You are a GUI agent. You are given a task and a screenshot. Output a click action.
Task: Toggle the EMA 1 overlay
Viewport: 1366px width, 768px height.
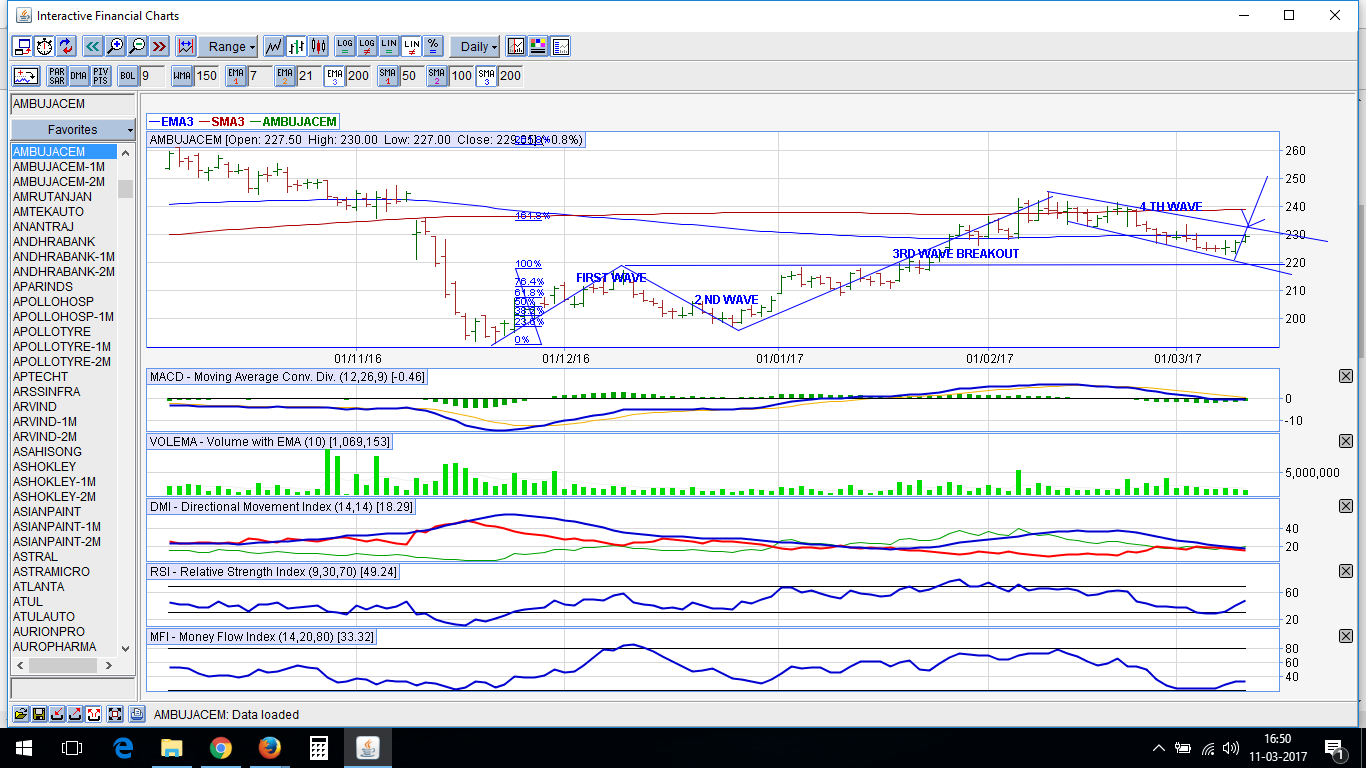(236, 75)
